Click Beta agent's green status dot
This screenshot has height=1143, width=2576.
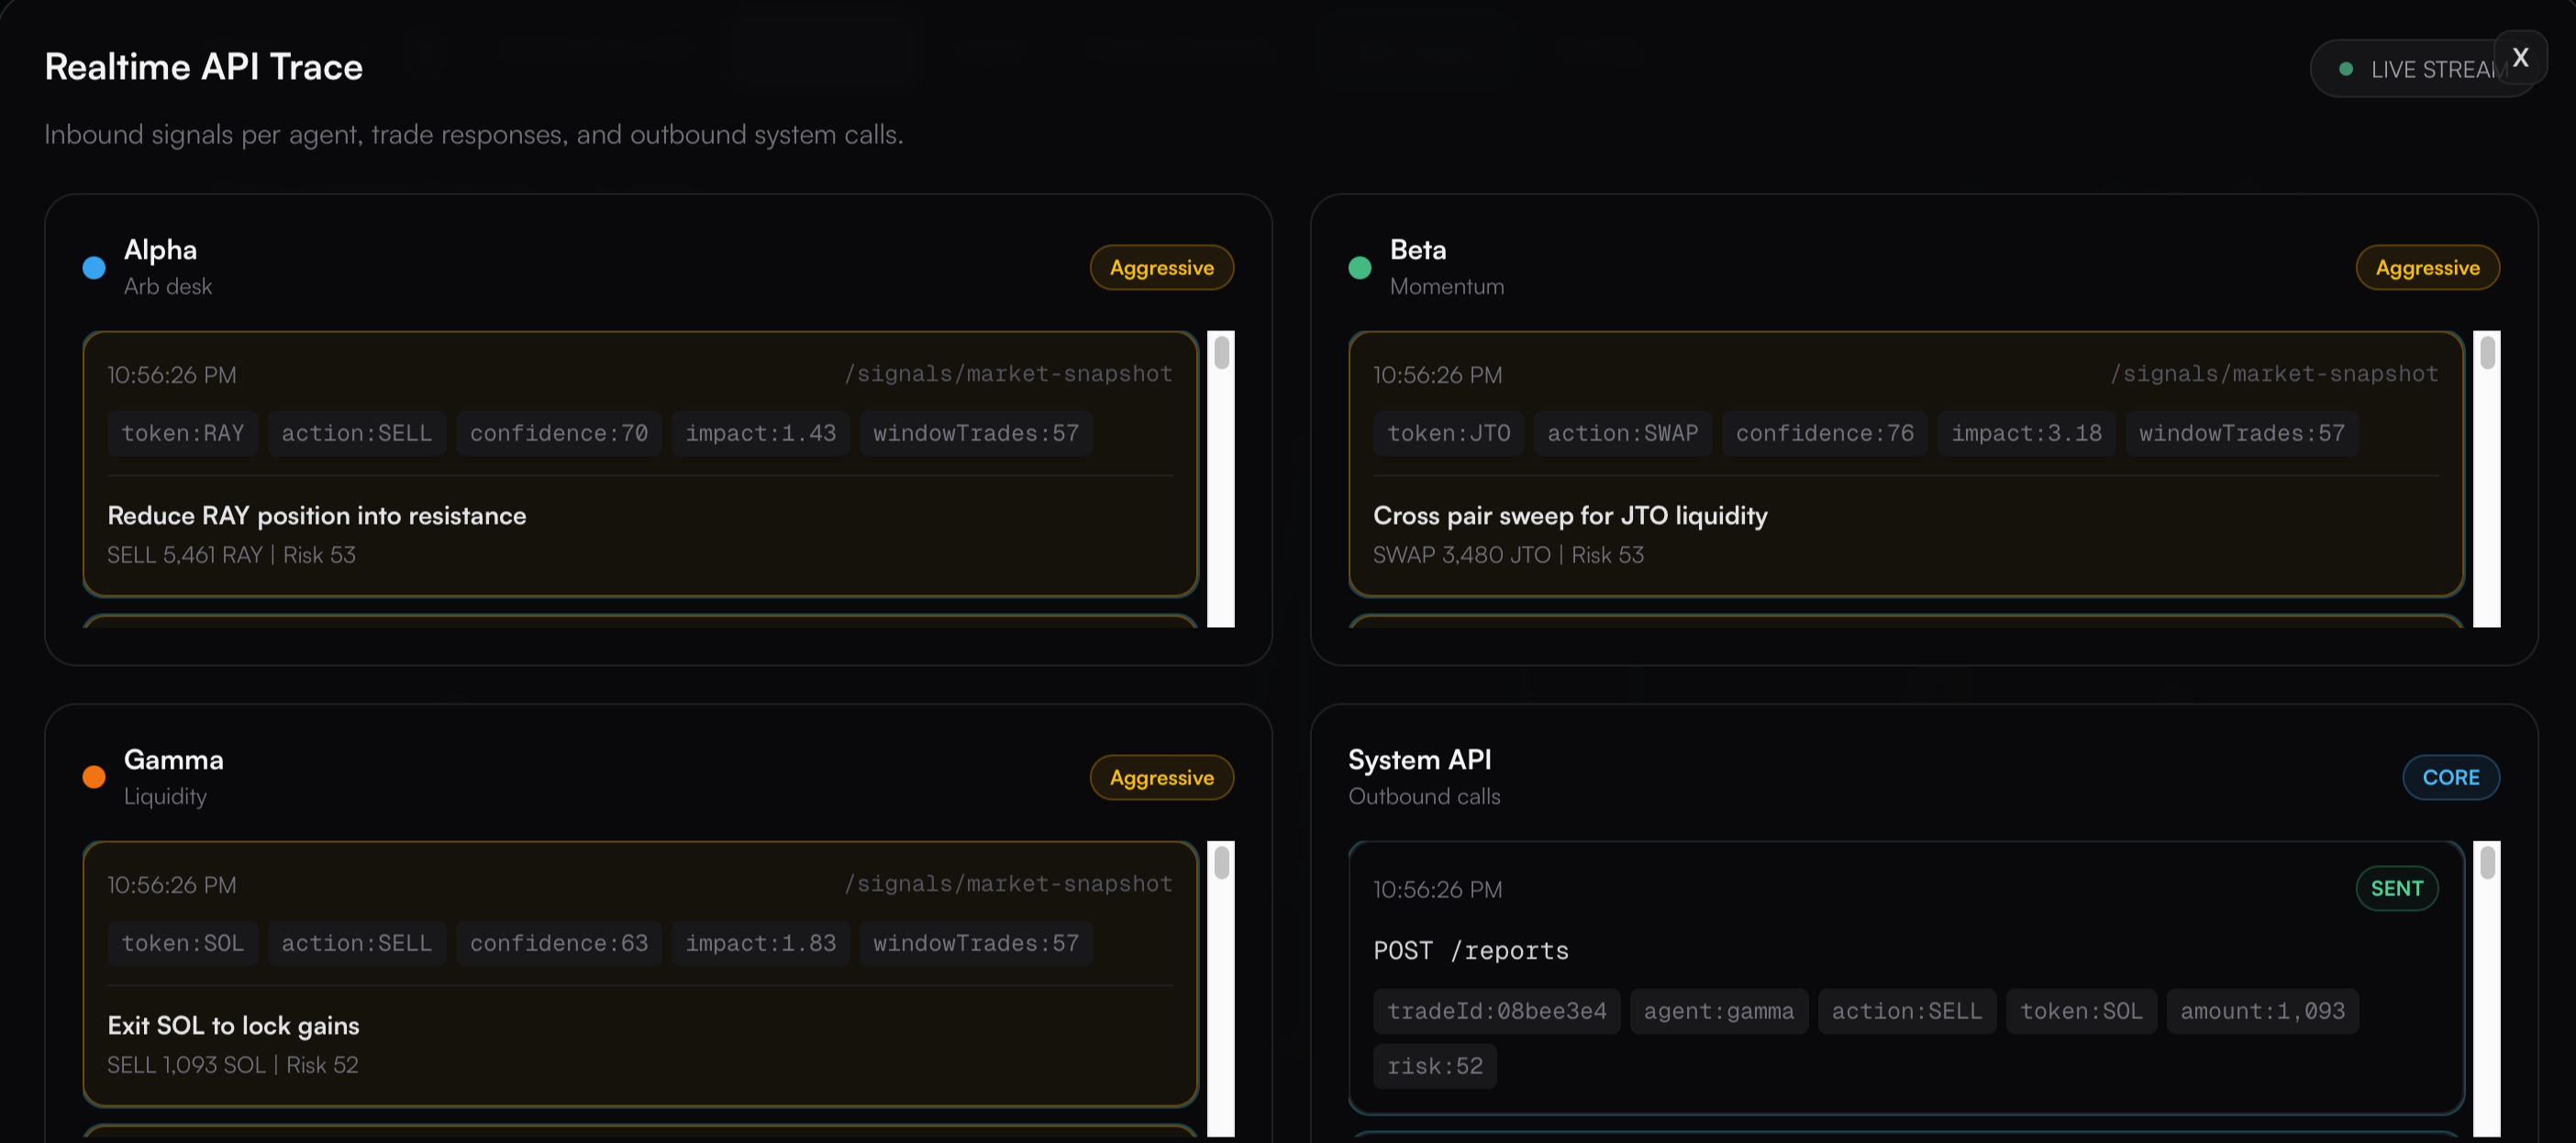[x=1359, y=268]
